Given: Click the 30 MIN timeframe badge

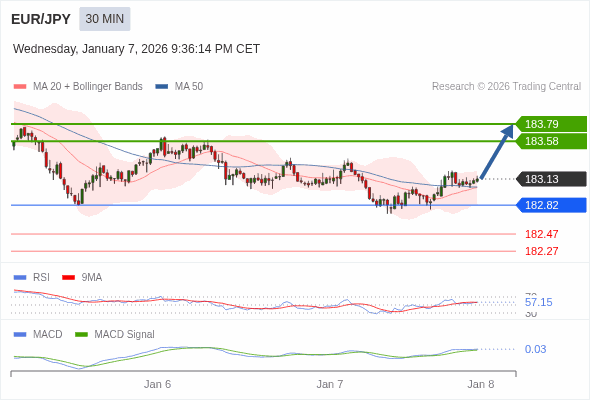Looking at the screenshot, I should (105, 19).
